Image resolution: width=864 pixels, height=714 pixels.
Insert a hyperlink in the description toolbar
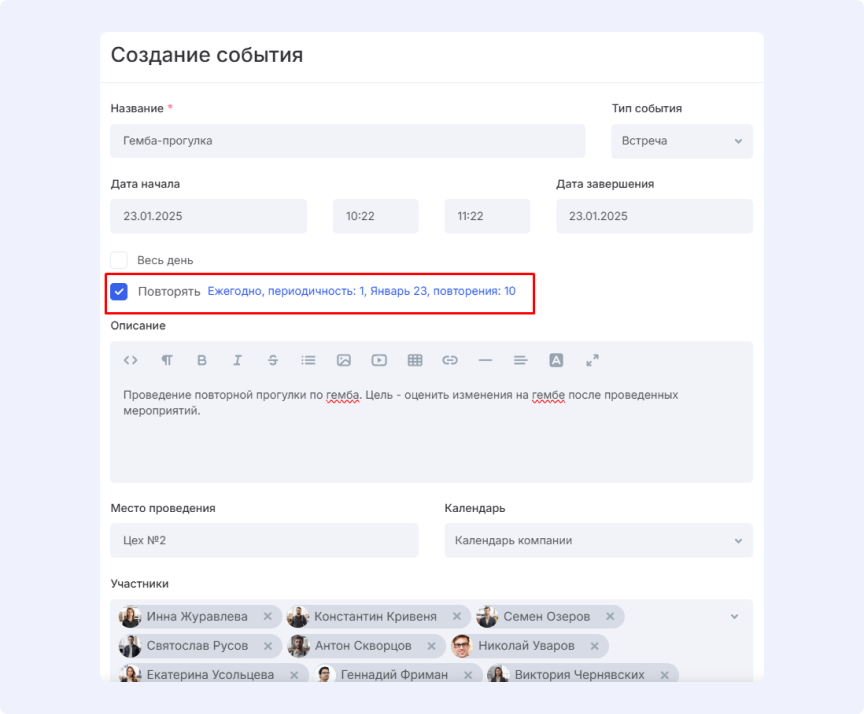(449, 360)
